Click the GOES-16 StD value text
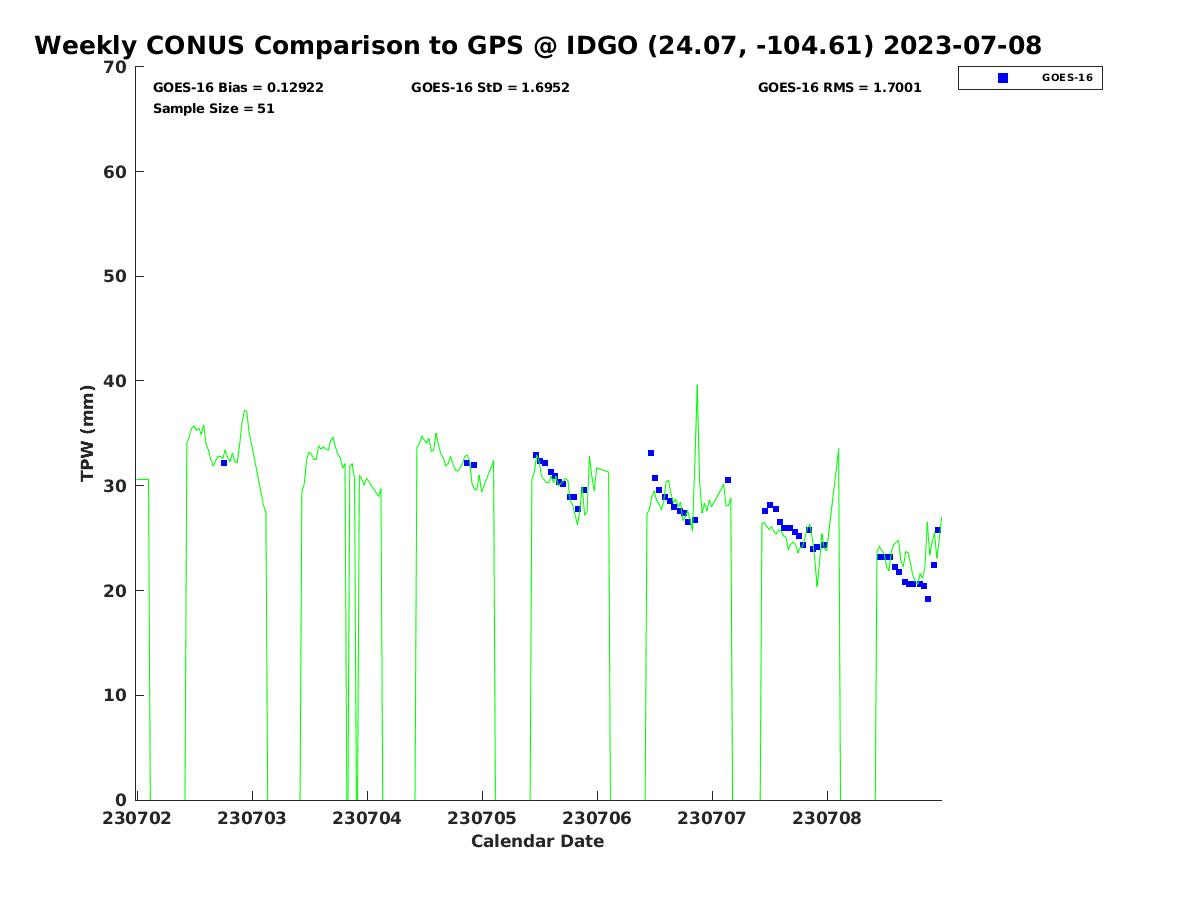This screenshot has height=900, width=1200. pyautogui.click(x=490, y=88)
